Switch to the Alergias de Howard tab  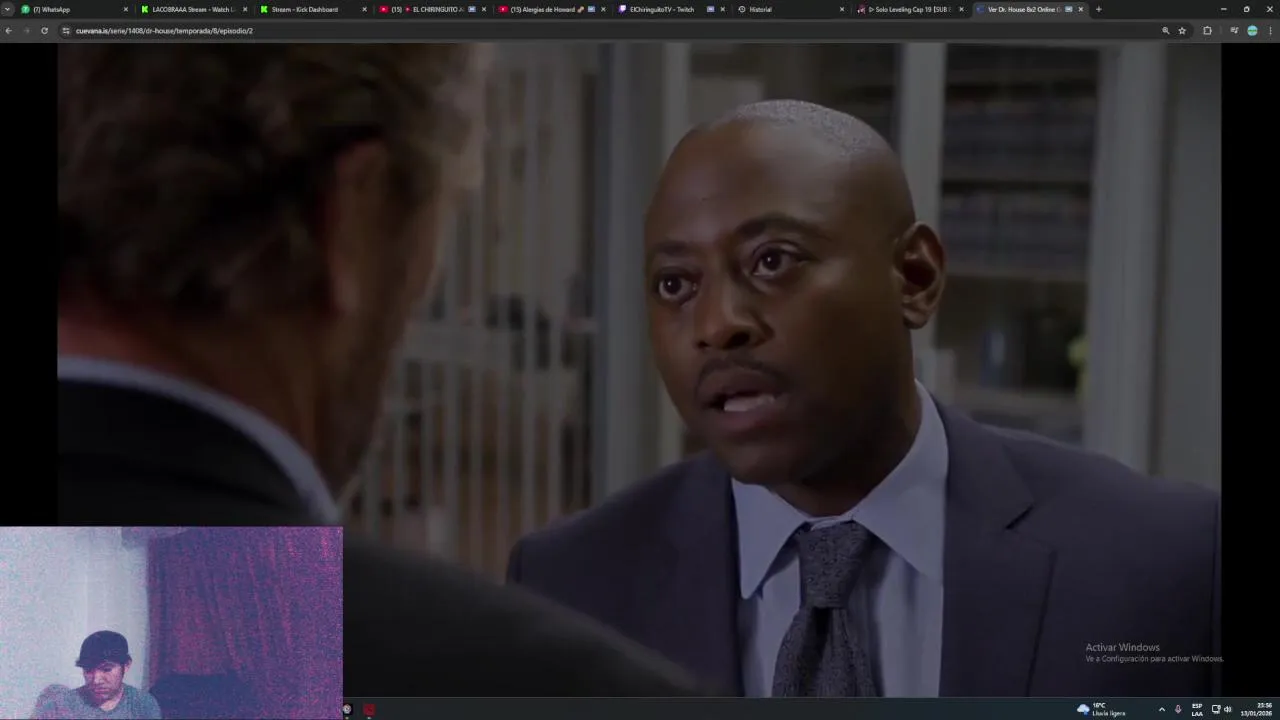[550, 9]
